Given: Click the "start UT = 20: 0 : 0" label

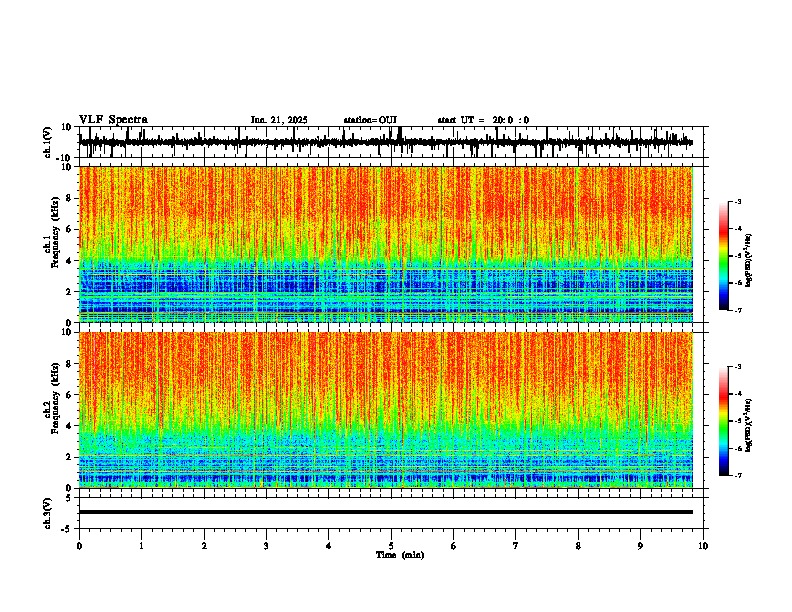Looking at the screenshot, I should (483, 120).
